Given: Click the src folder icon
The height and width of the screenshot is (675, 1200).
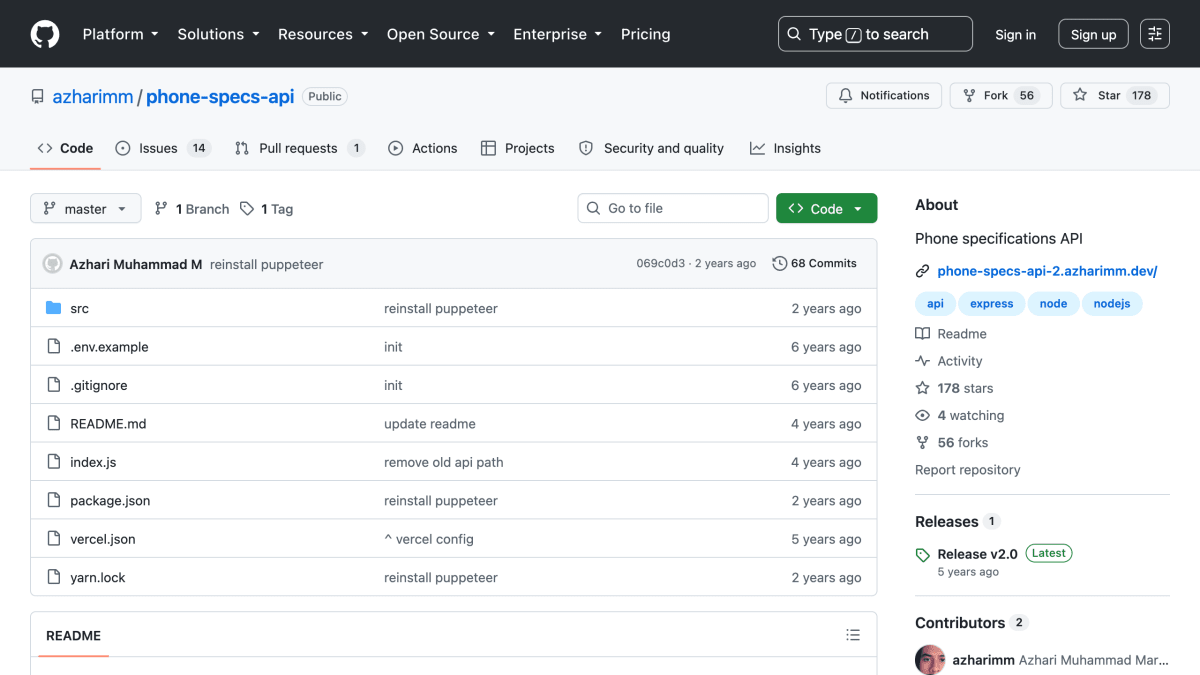Looking at the screenshot, I should pyautogui.click(x=54, y=308).
